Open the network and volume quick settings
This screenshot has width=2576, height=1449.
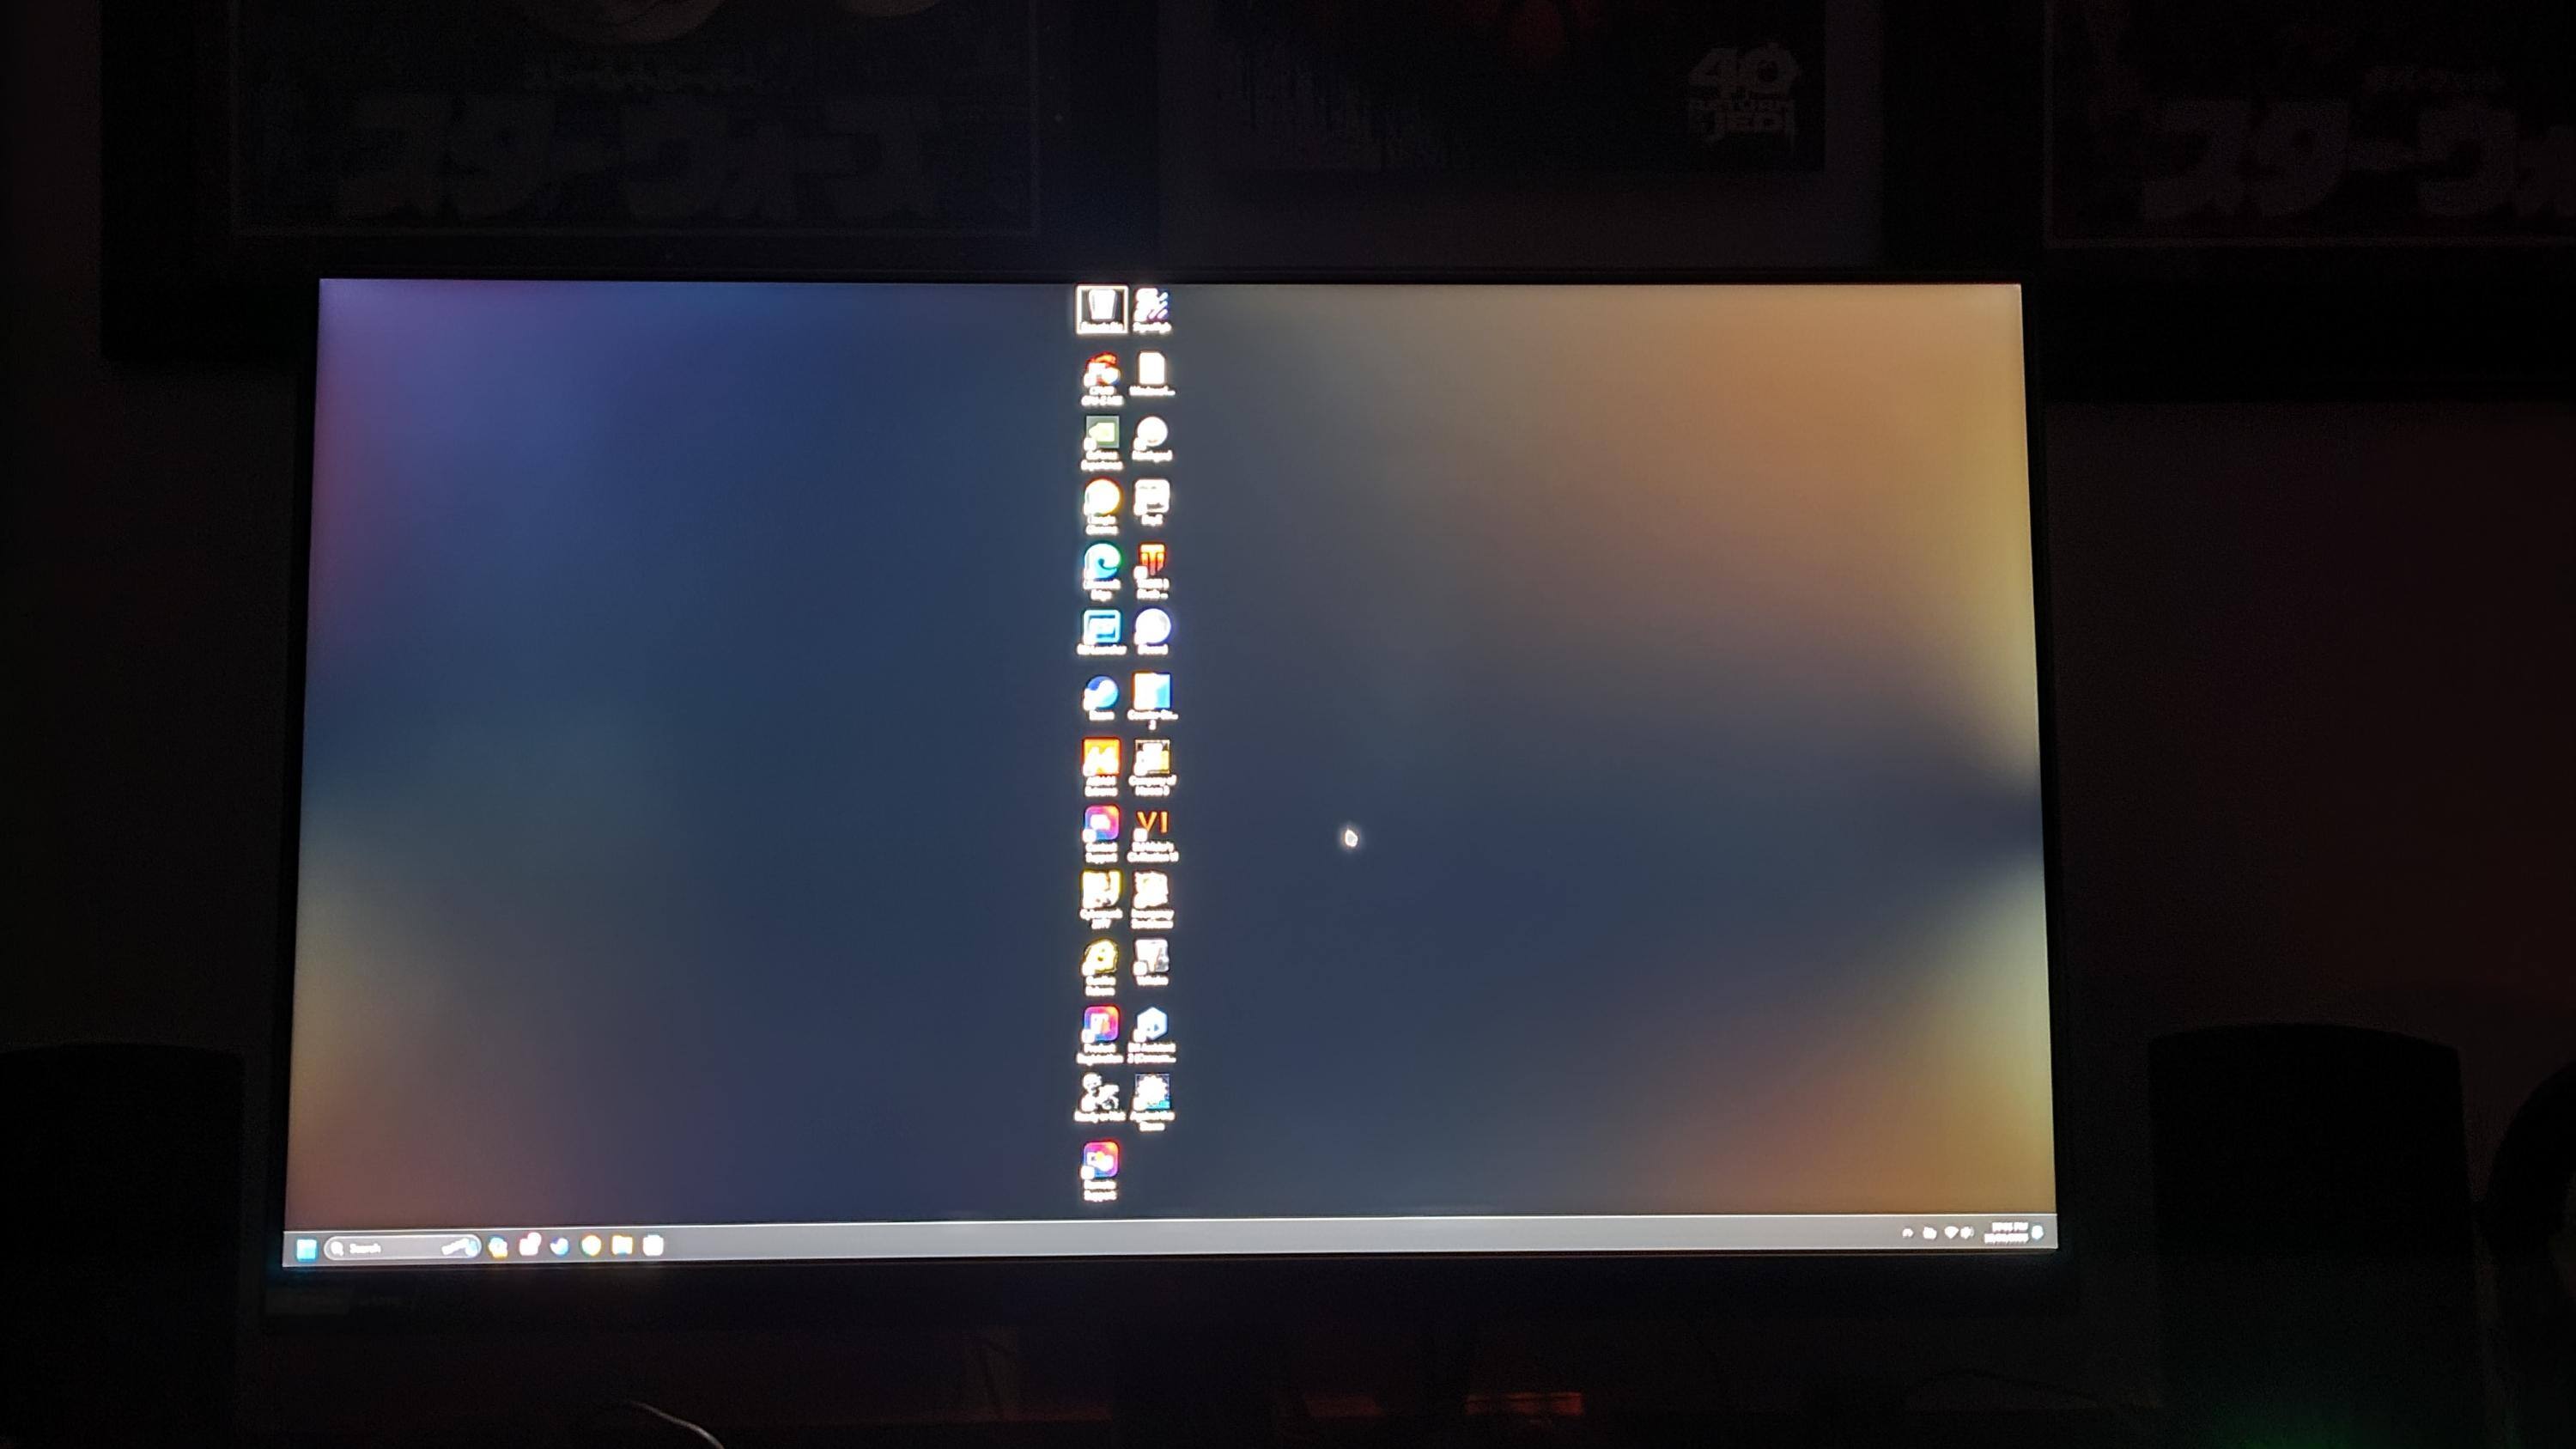1957,1233
